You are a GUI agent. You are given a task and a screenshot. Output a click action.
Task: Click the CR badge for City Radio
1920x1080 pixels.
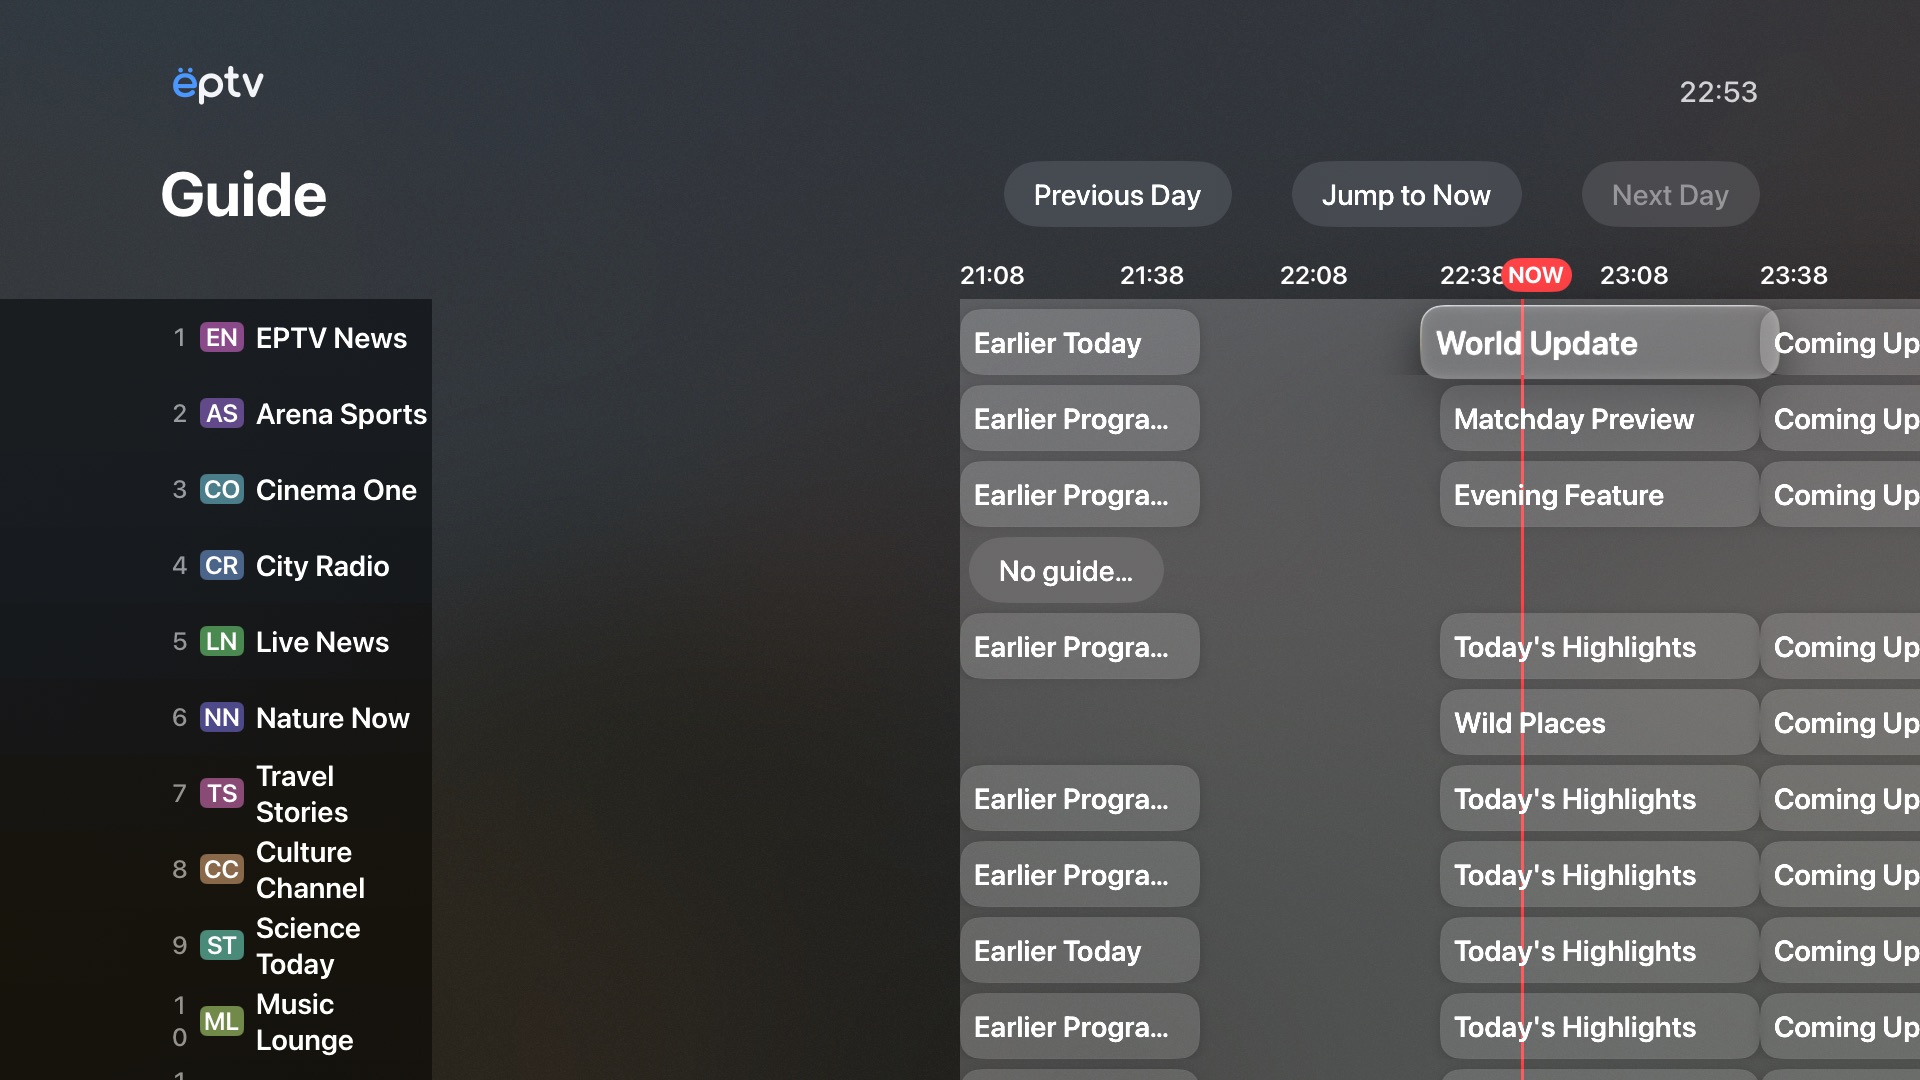[x=221, y=566]
